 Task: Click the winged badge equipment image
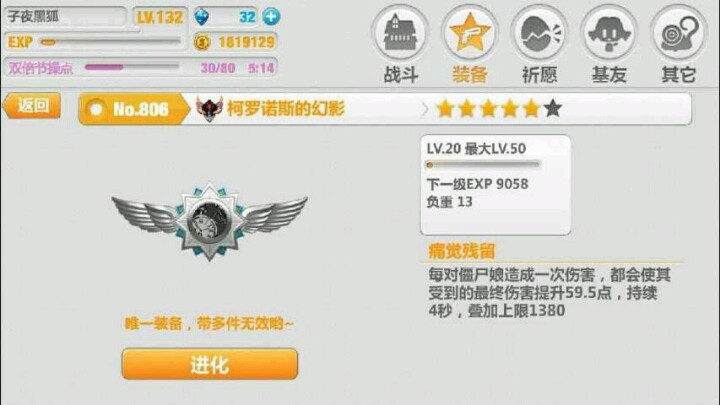(210, 221)
